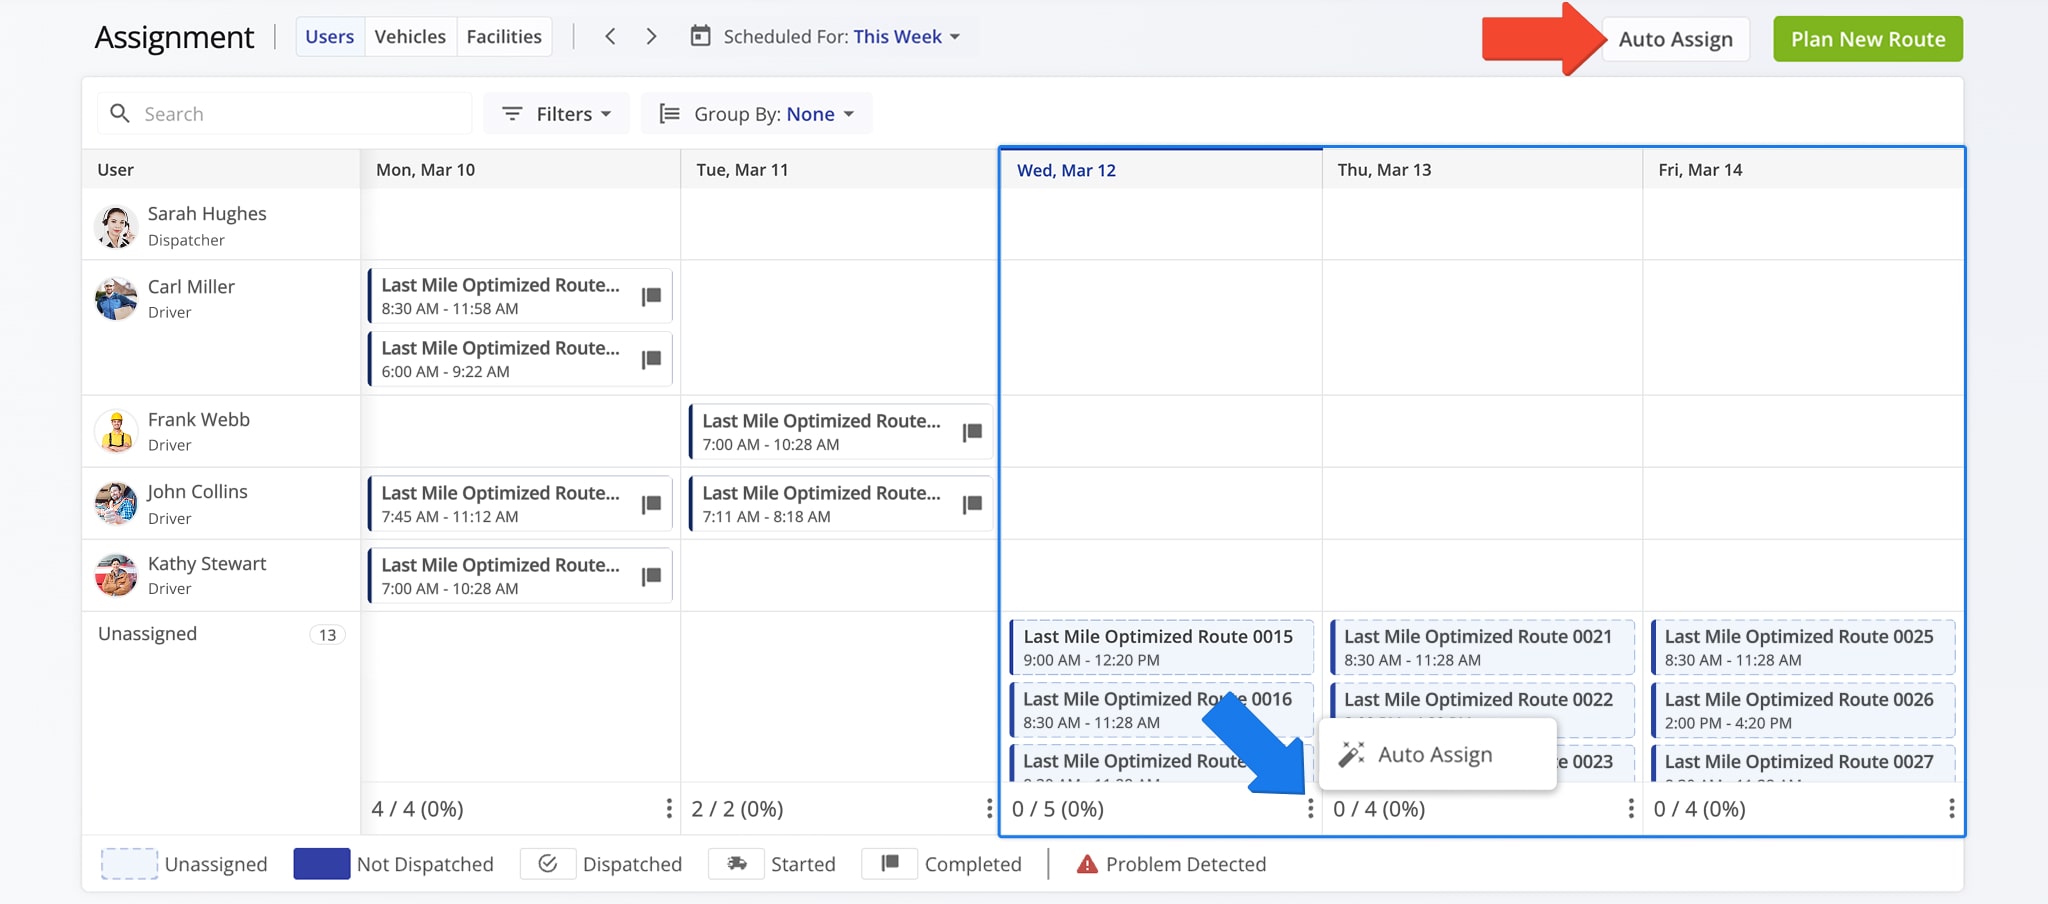Select Auto Assign from the context menu
Screen dimensions: 2048x904
click(1435, 754)
